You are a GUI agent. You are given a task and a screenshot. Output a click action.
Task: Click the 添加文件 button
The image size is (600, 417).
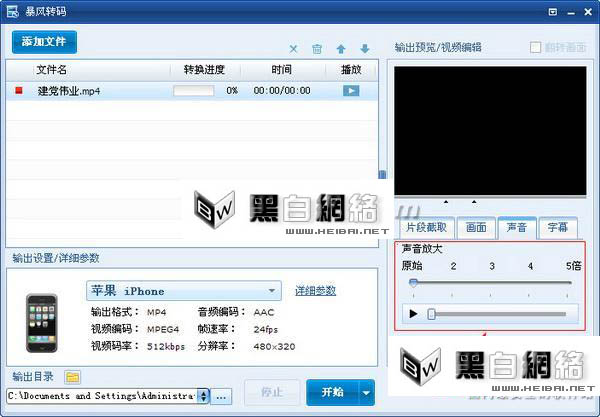coord(44,42)
